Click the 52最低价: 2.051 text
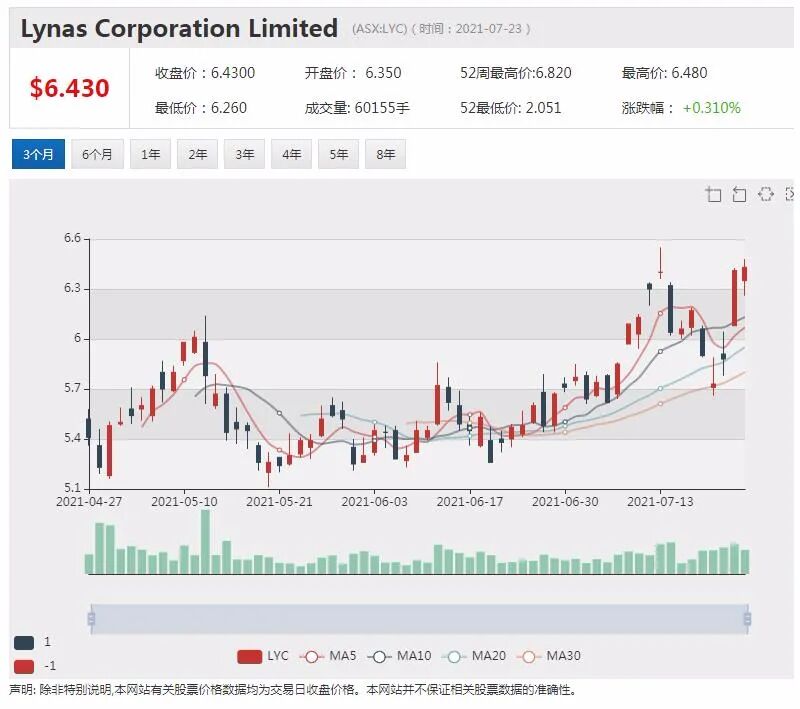This screenshot has height=709, width=800. [x=510, y=108]
